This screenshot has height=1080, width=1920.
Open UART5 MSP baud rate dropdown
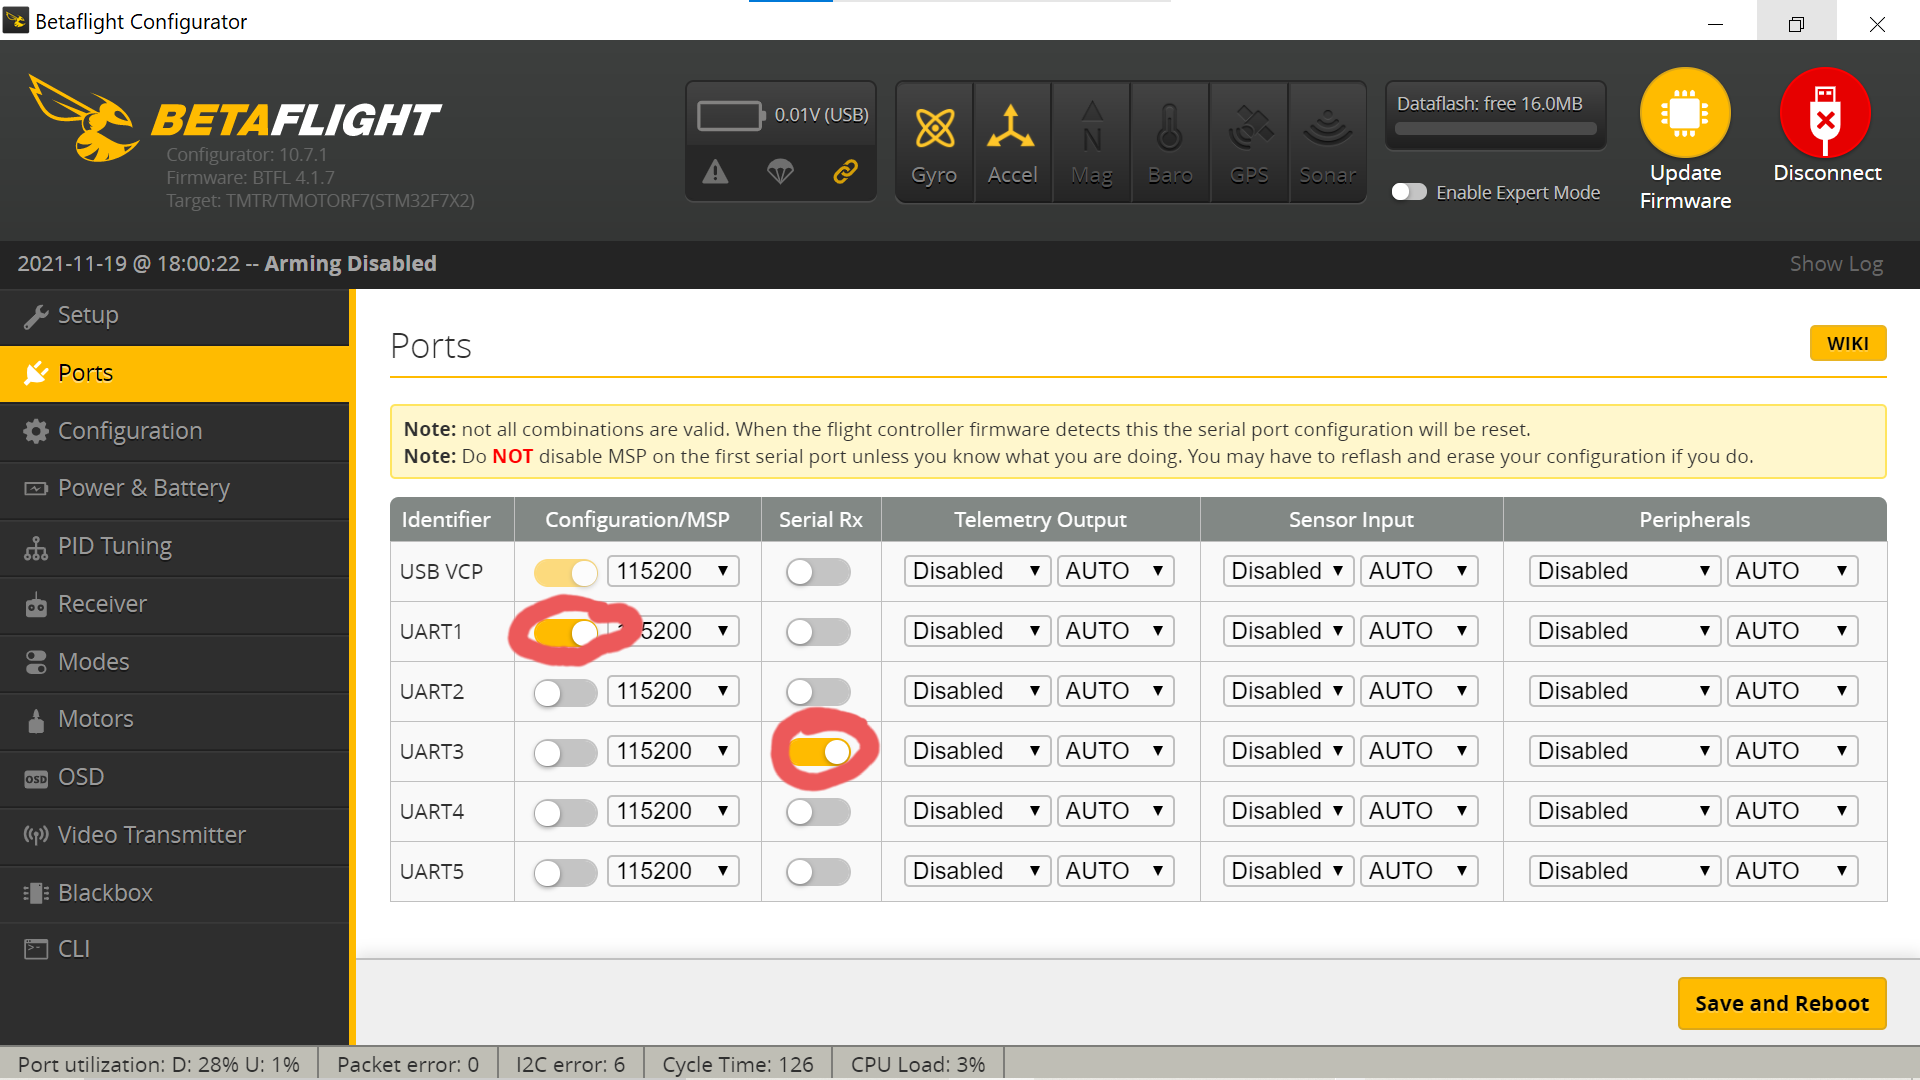click(673, 871)
